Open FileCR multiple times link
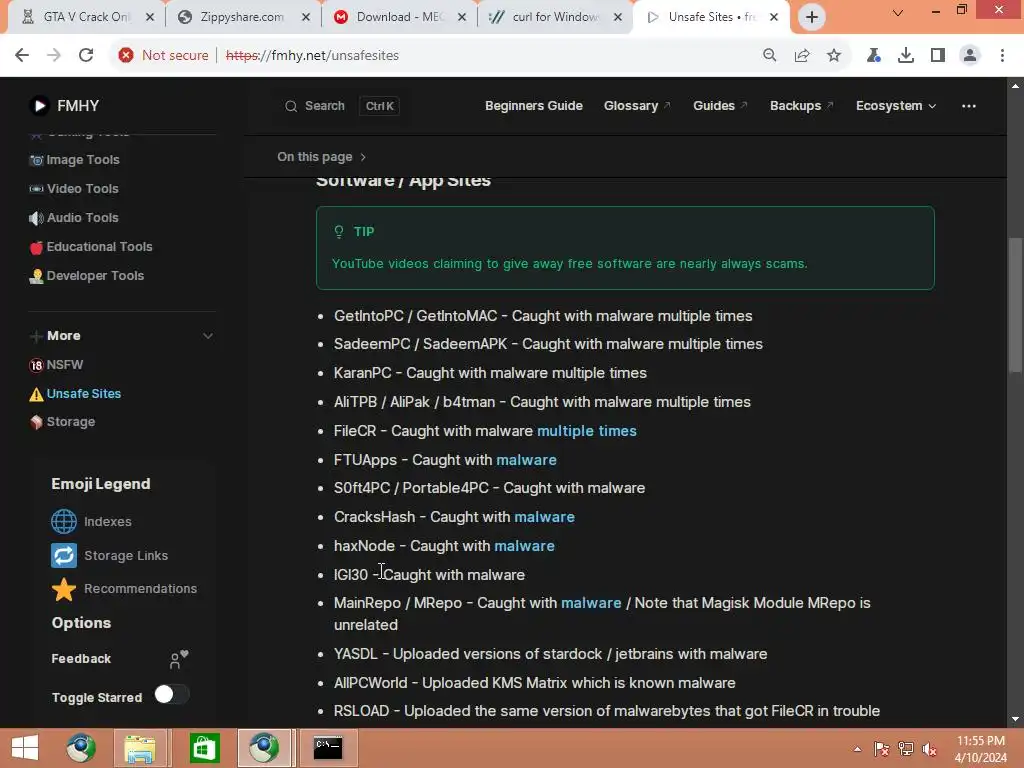Image resolution: width=1024 pixels, height=768 pixels. (586, 431)
